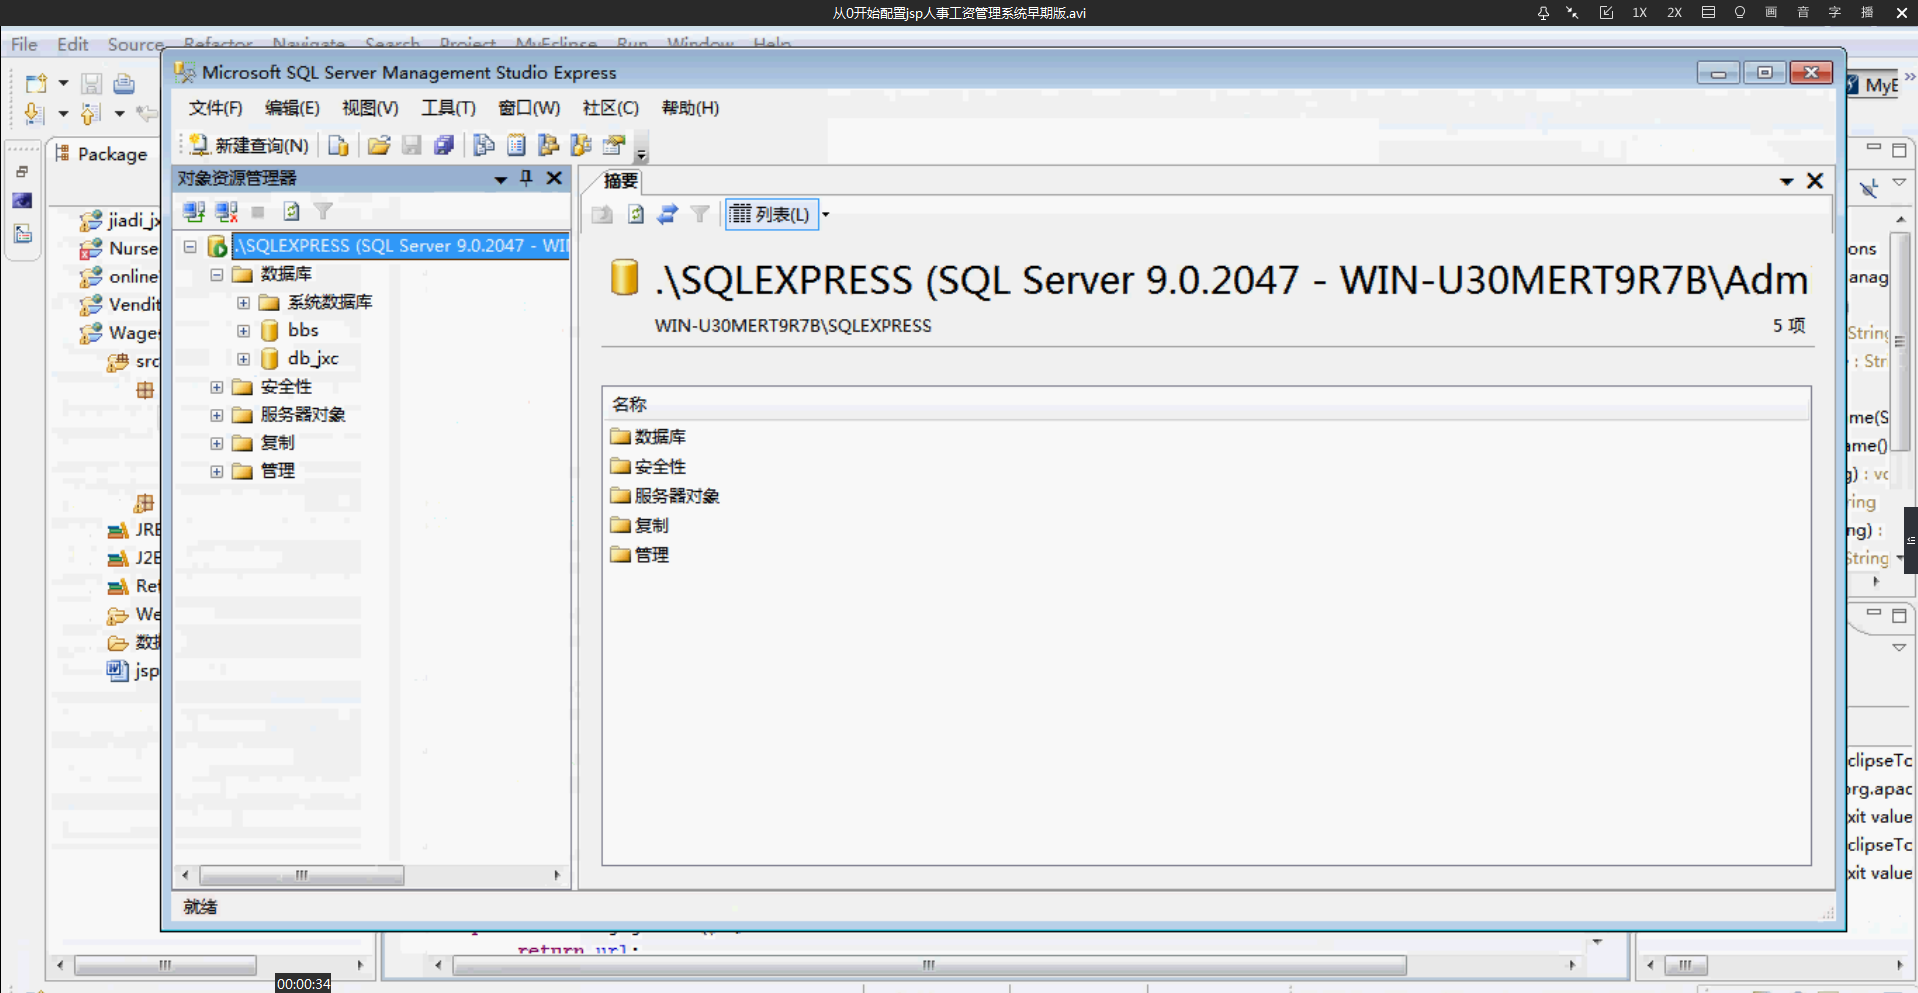
Task: Expand the 复制 tree node
Action: (x=216, y=443)
